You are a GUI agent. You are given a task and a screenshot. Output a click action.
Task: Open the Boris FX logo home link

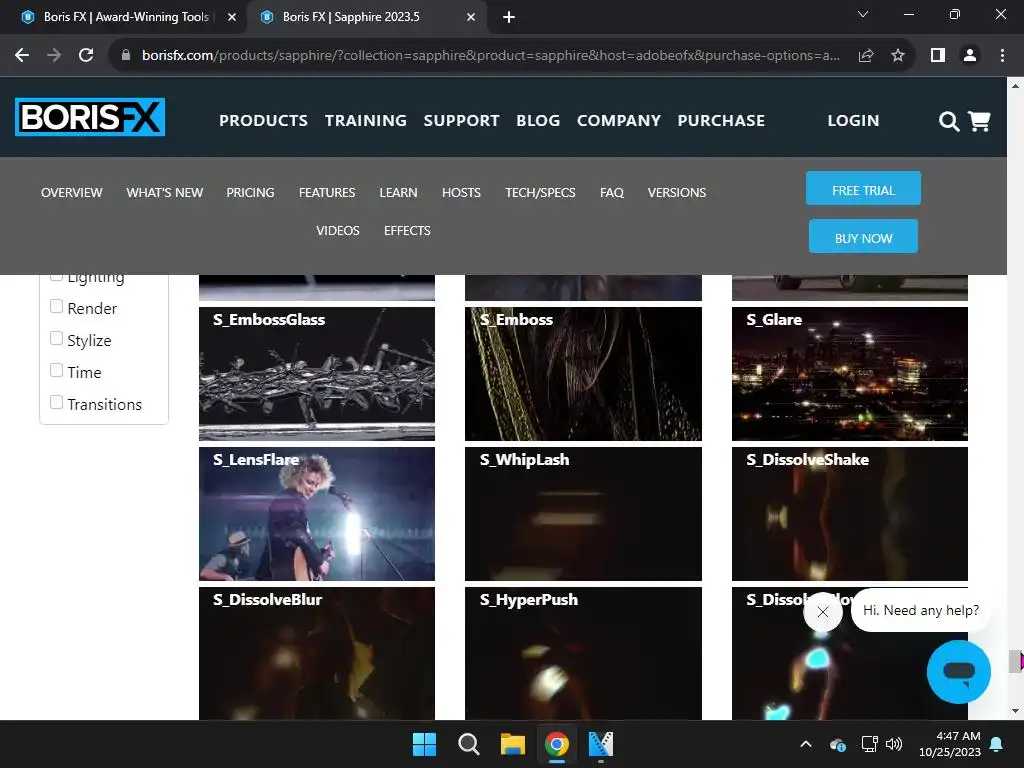coord(90,117)
